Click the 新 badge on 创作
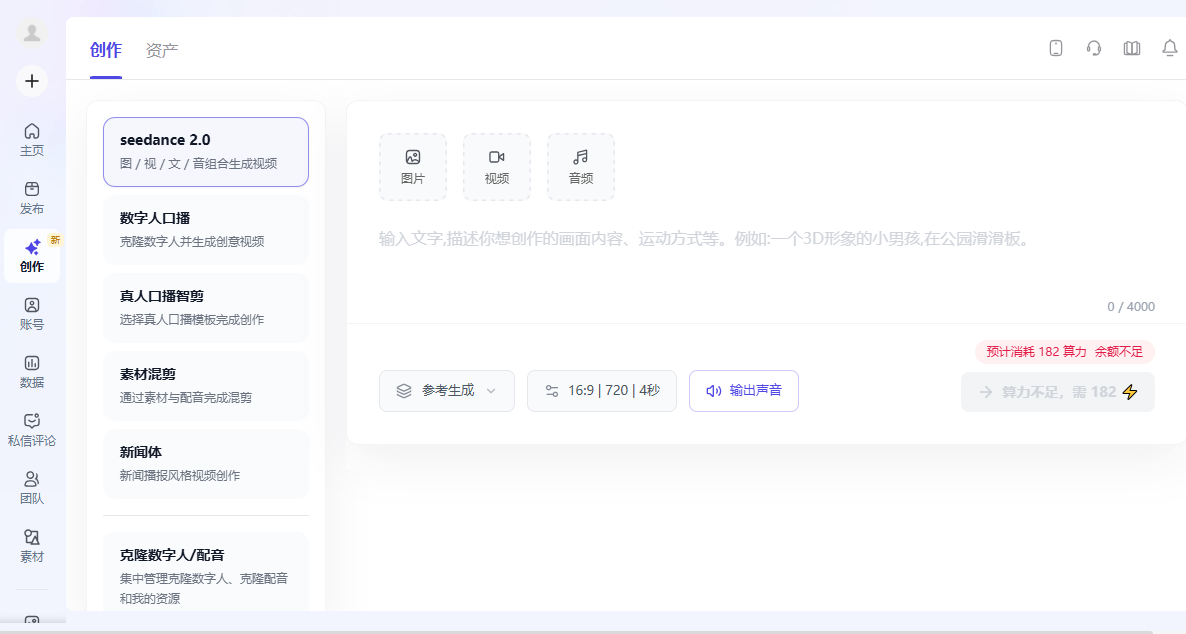The width and height of the screenshot is (1186, 634). pos(54,241)
